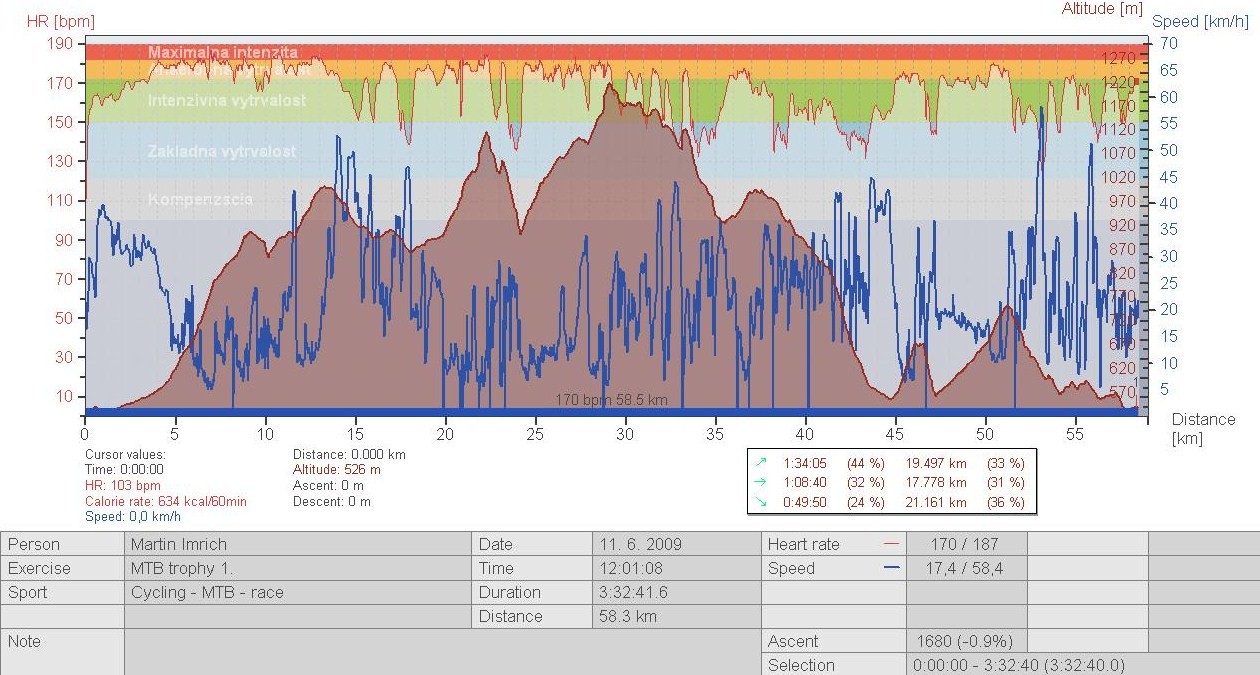Click the Selection time range value
The image size is (1260, 675).
click(1018, 665)
